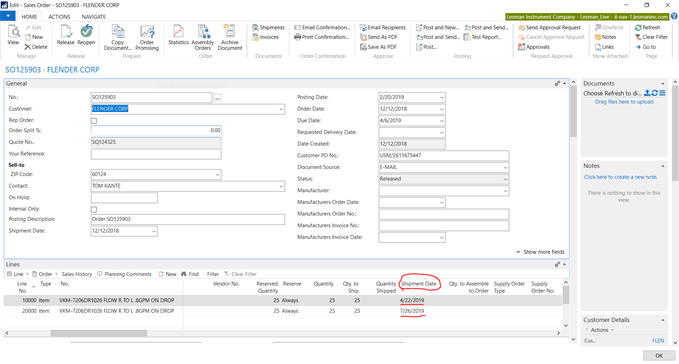Toggle the Rep Order checkbox
The height and width of the screenshot is (364, 679).
94,121
